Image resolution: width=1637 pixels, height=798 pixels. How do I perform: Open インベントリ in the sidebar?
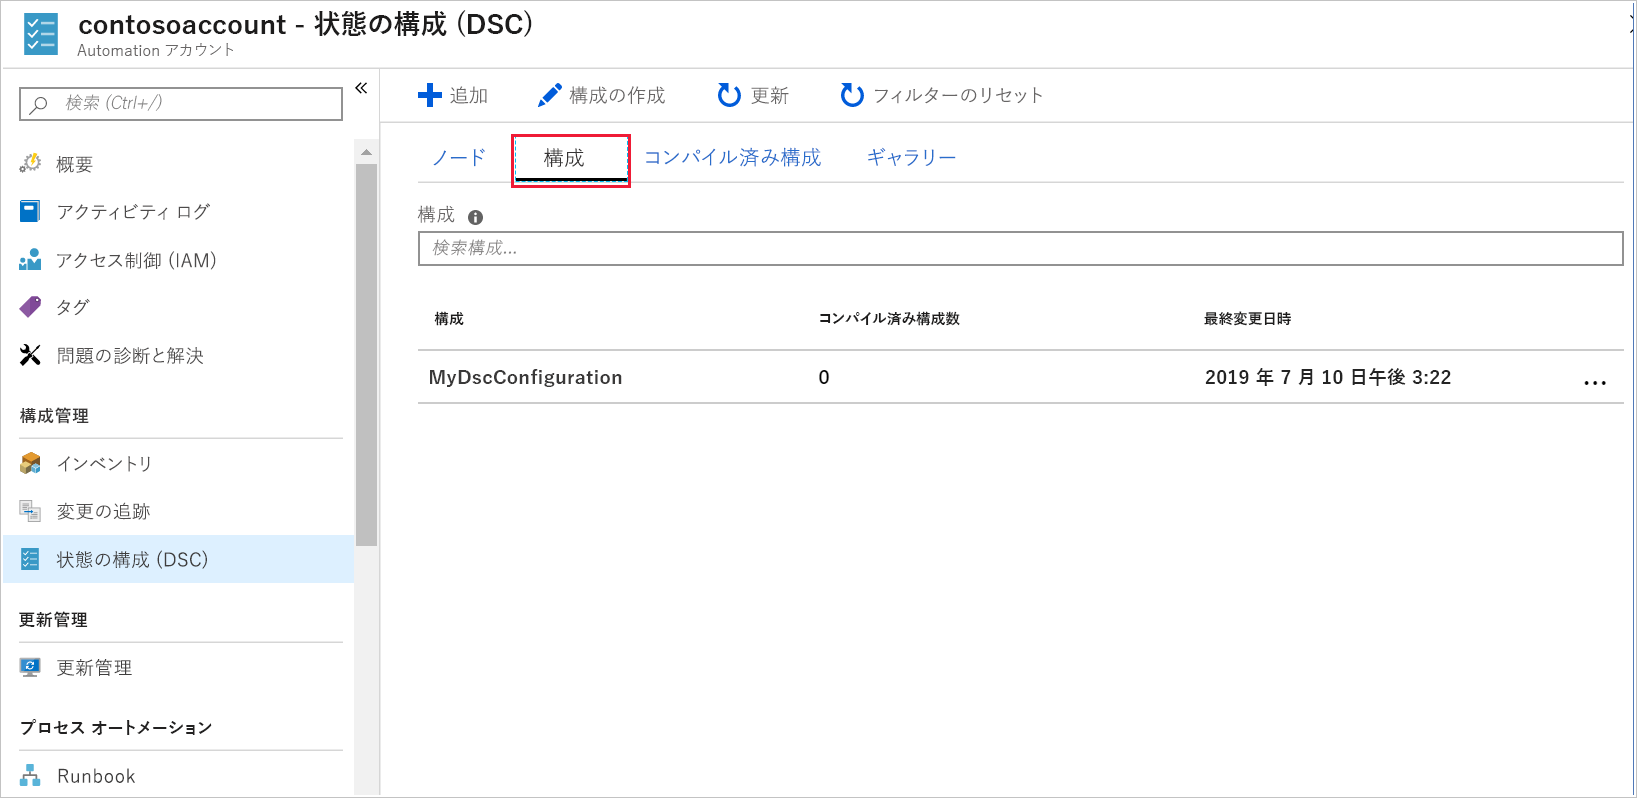coord(180,463)
